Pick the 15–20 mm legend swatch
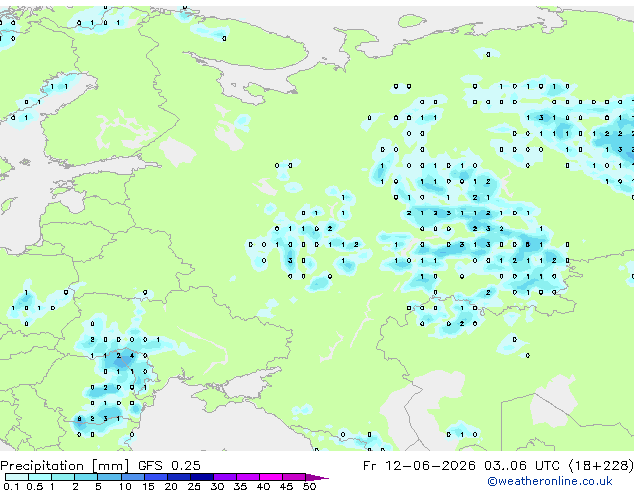The height and width of the screenshot is (490, 634). [155, 477]
